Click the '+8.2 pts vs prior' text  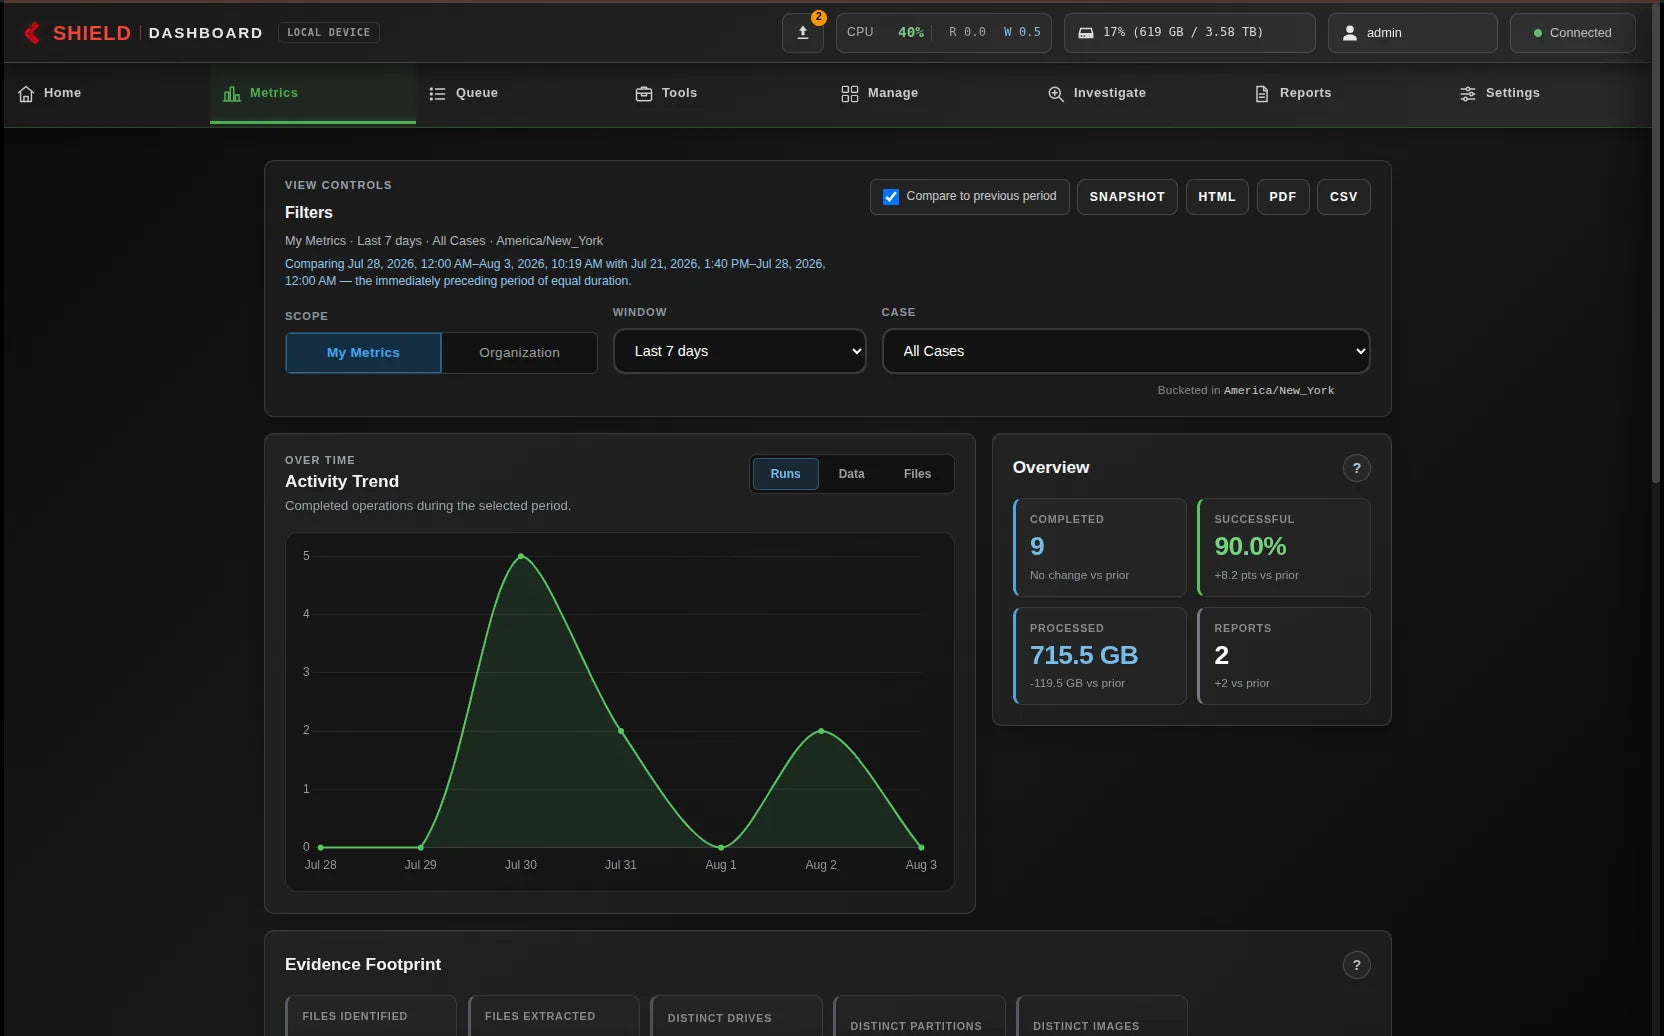(1256, 576)
